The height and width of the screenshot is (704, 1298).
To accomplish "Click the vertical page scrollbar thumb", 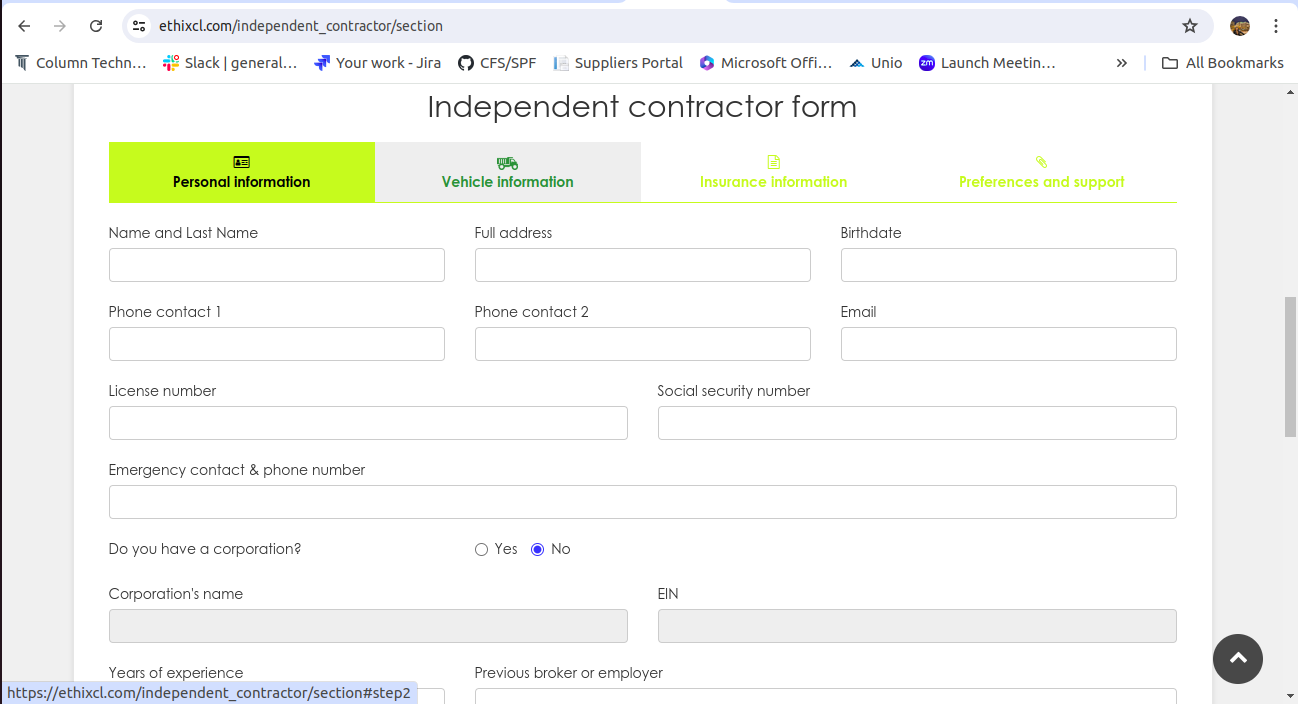I will [1290, 366].
